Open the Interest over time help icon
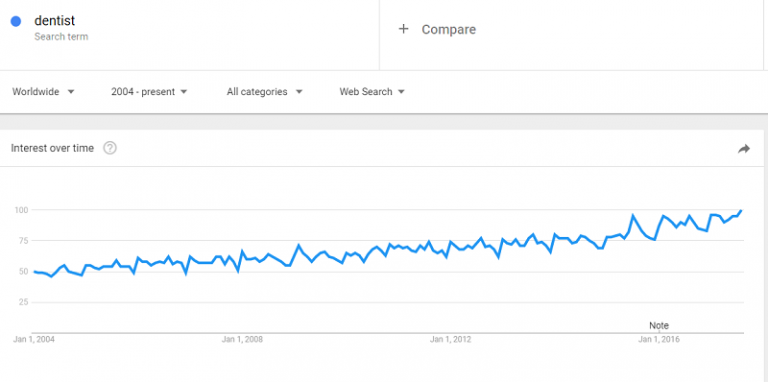 coord(110,148)
